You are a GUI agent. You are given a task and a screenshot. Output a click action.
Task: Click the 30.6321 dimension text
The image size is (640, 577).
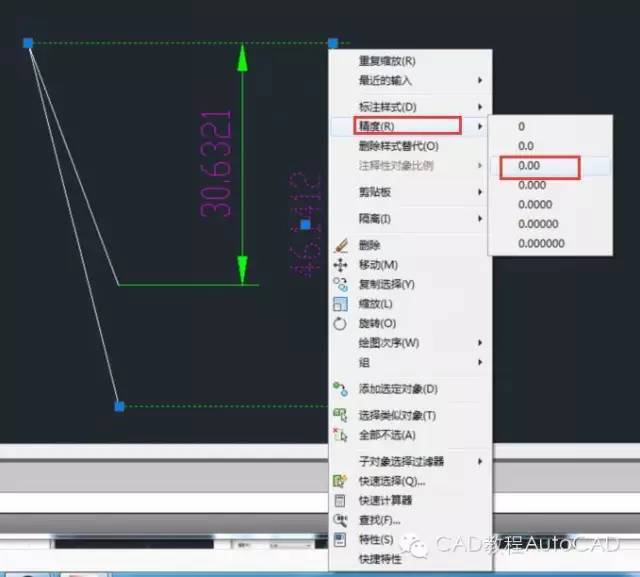click(x=216, y=164)
